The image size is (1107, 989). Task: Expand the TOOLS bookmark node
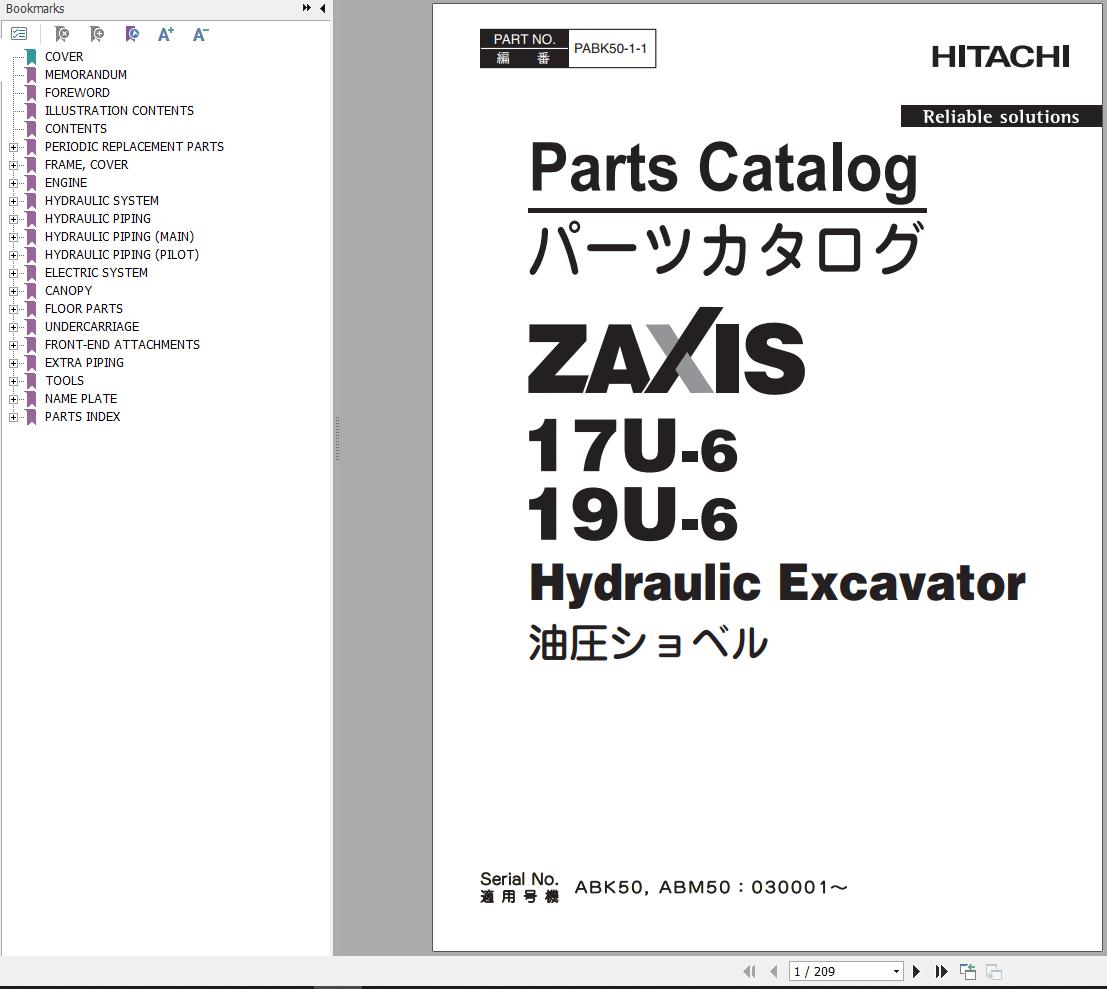tap(13, 381)
